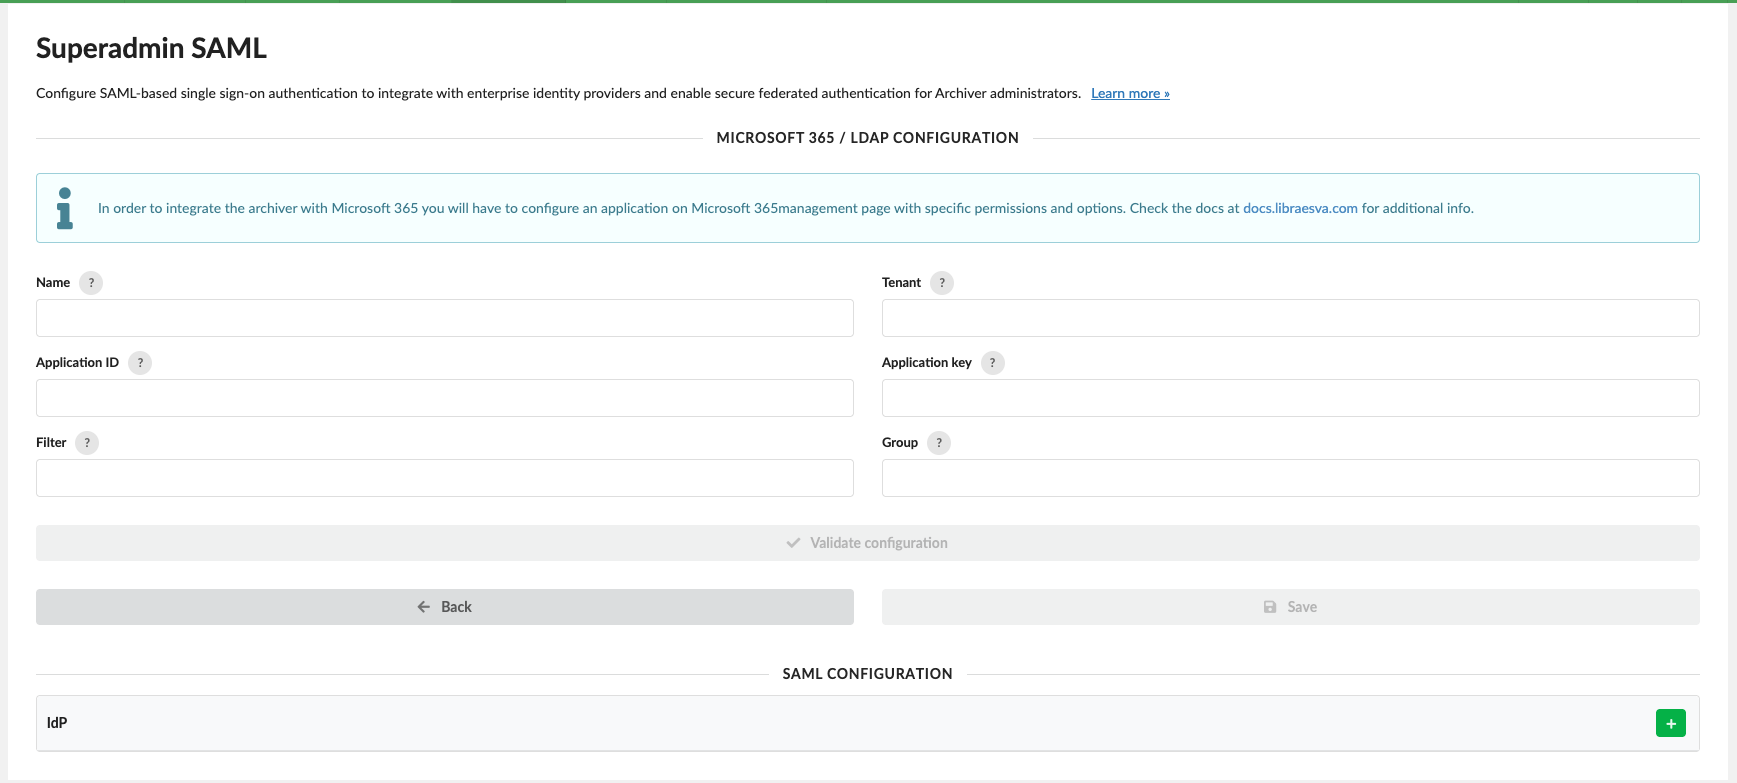1737x783 pixels.
Task: Click the Validate configuration button
Action: [x=868, y=543]
